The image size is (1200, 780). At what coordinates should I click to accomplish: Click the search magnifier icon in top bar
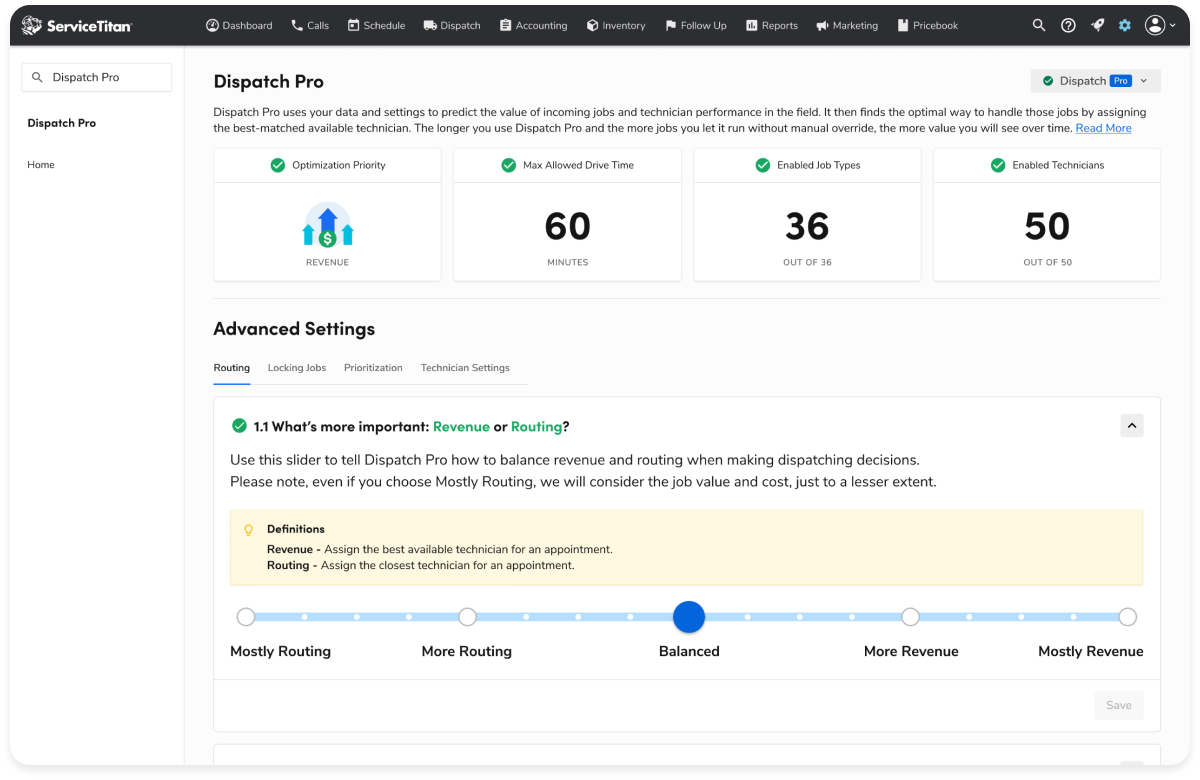click(x=1039, y=25)
